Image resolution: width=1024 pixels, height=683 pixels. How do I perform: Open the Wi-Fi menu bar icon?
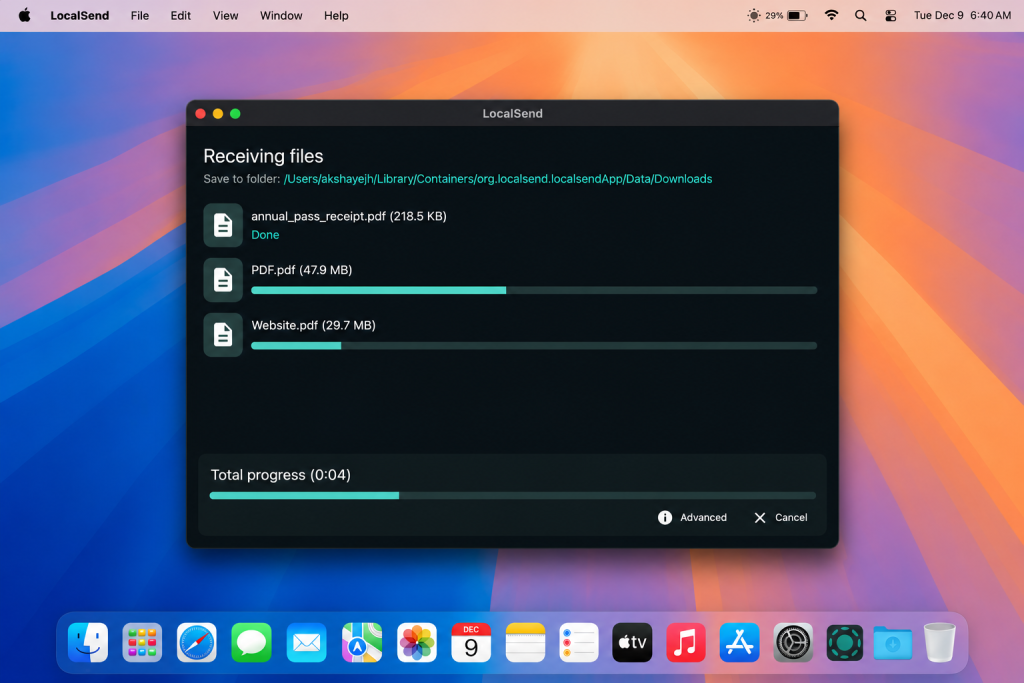[x=831, y=15]
